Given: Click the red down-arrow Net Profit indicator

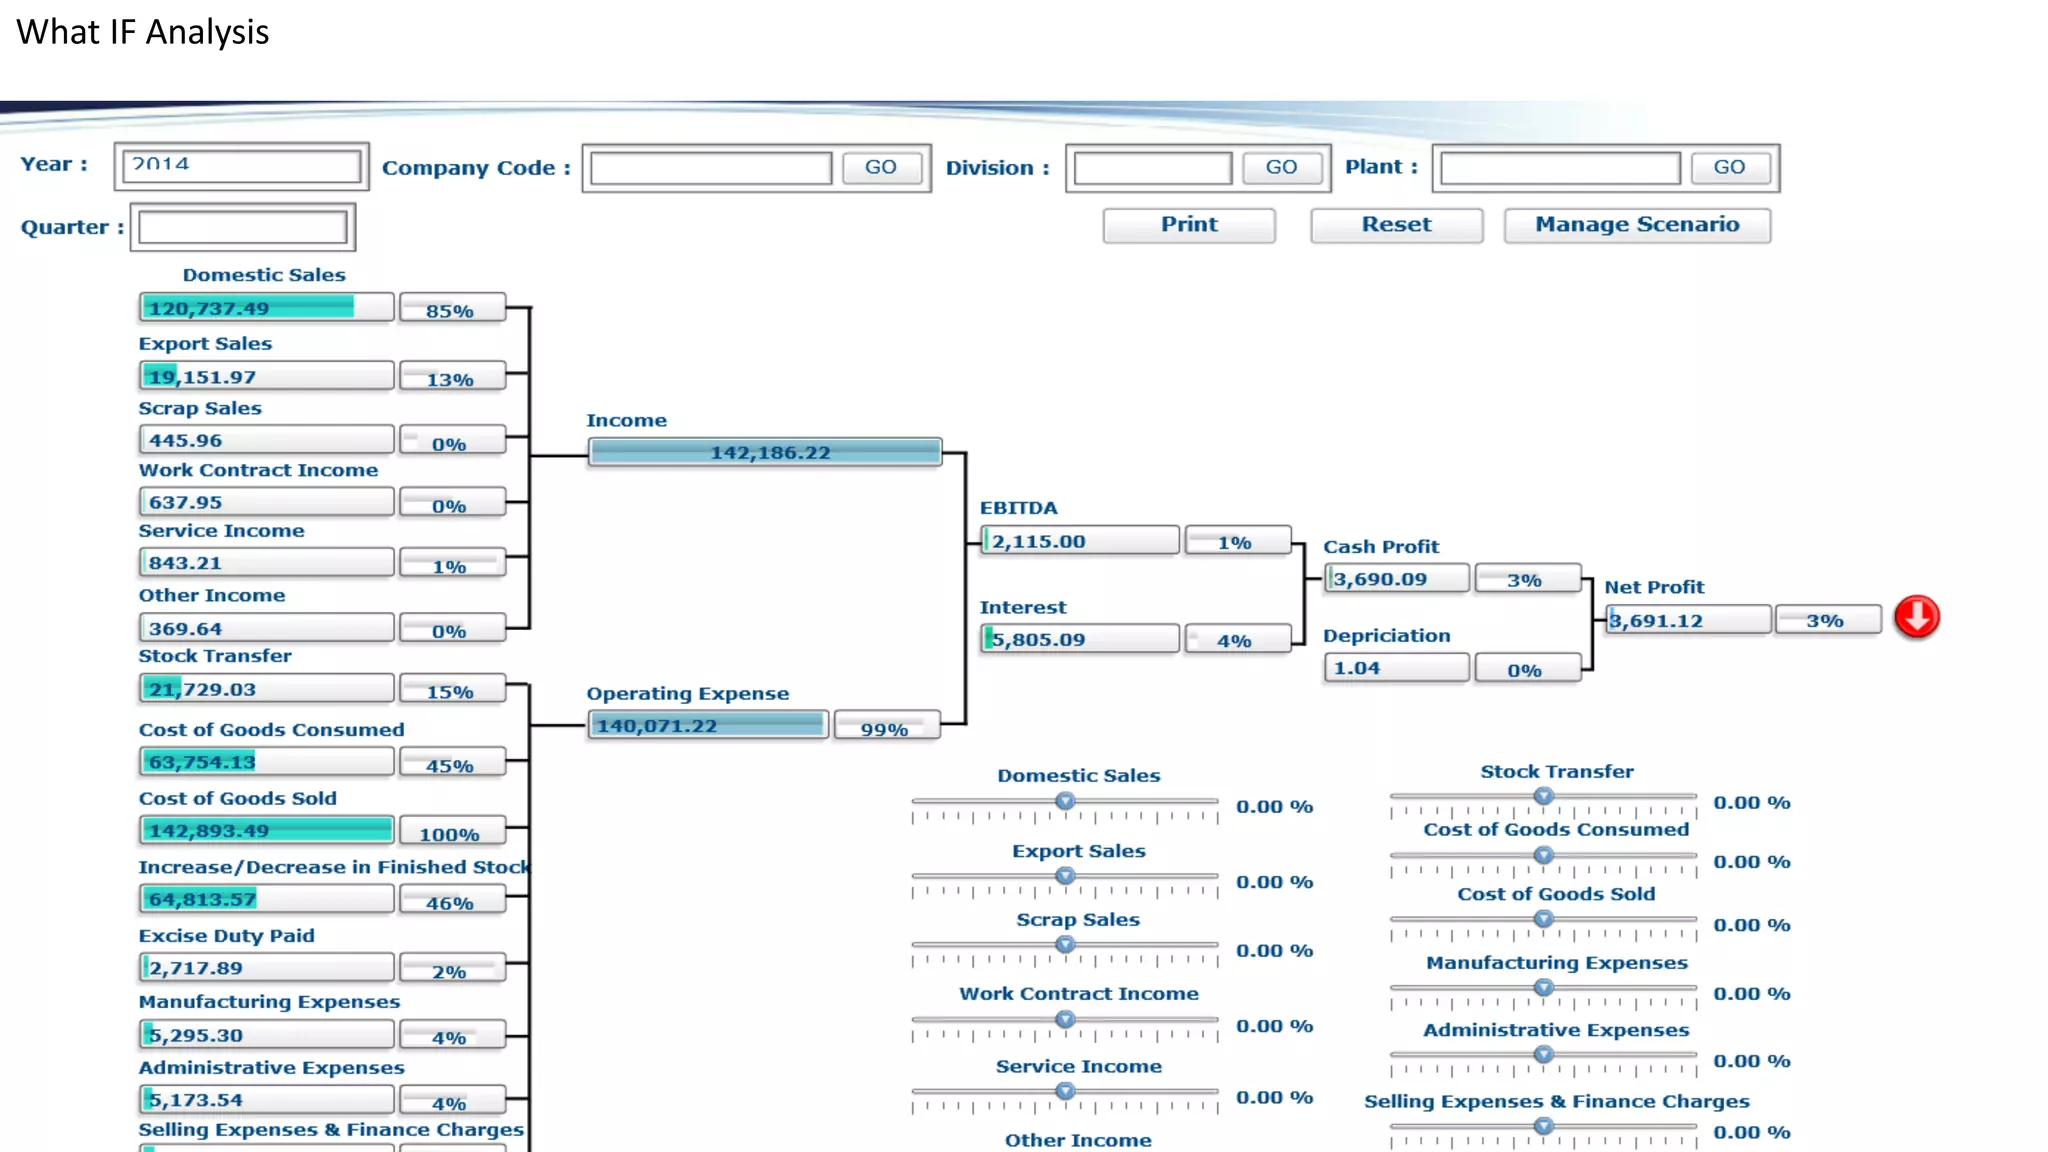Looking at the screenshot, I should coord(1916,617).
